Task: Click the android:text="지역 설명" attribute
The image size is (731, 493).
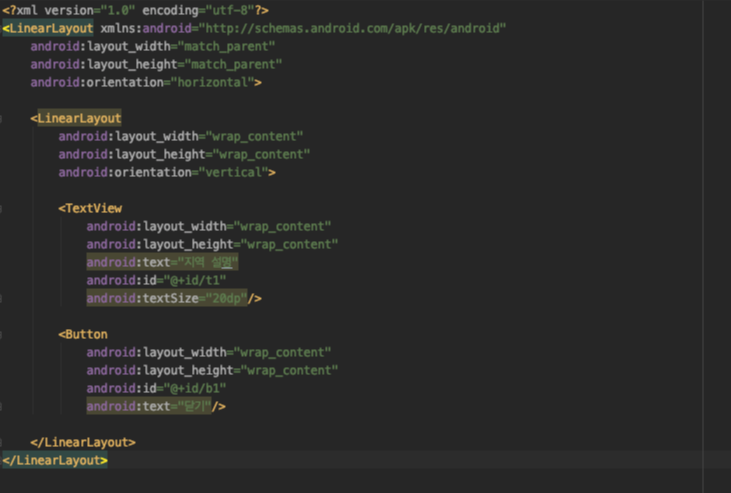Action: click(x=162, y=263)
